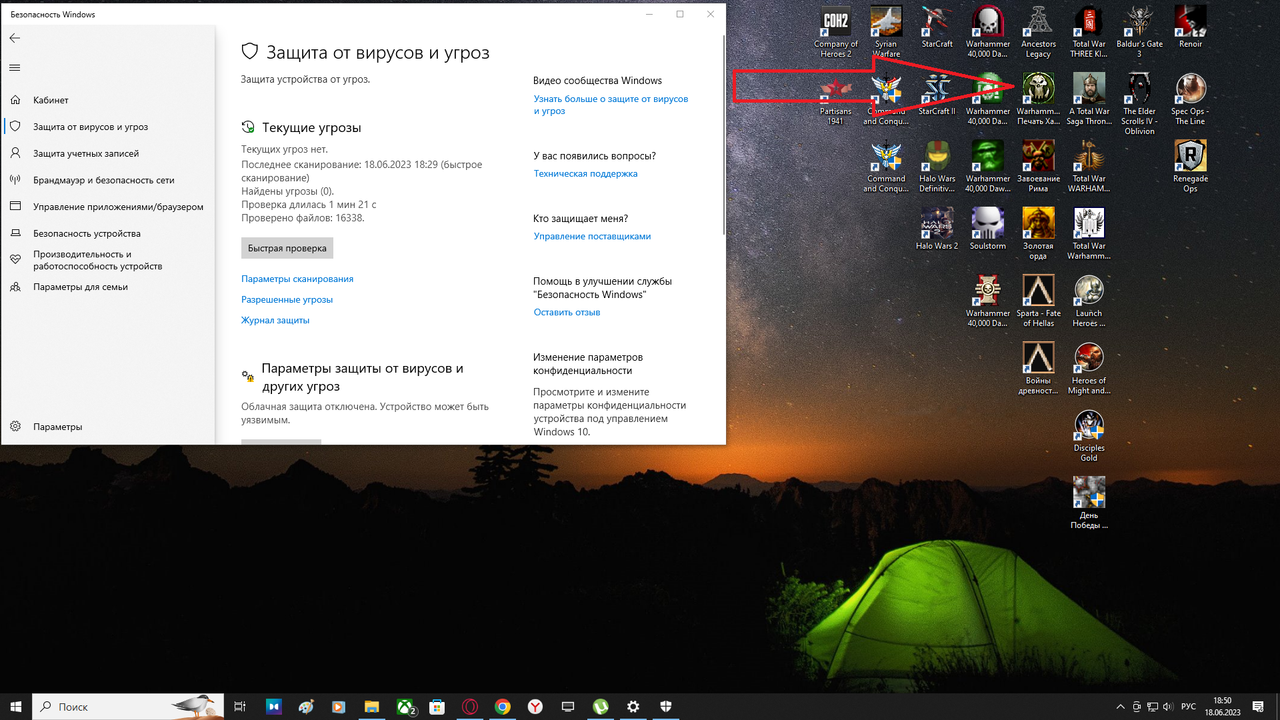
Task: Open the Журнал защиты link
Action: point(275,320)
